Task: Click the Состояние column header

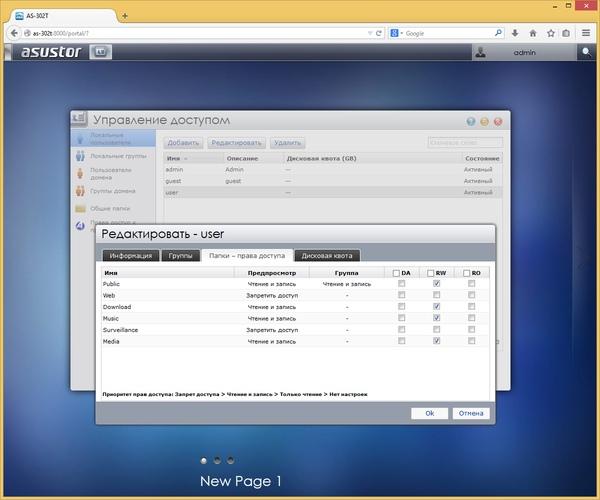Action: click(482, 158)
